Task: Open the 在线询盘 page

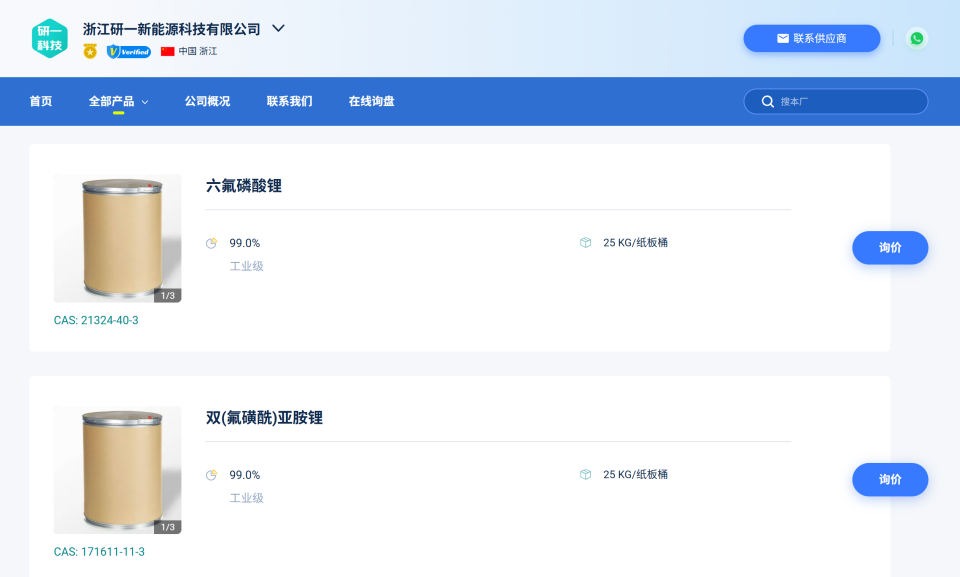Action: [371, 101]
